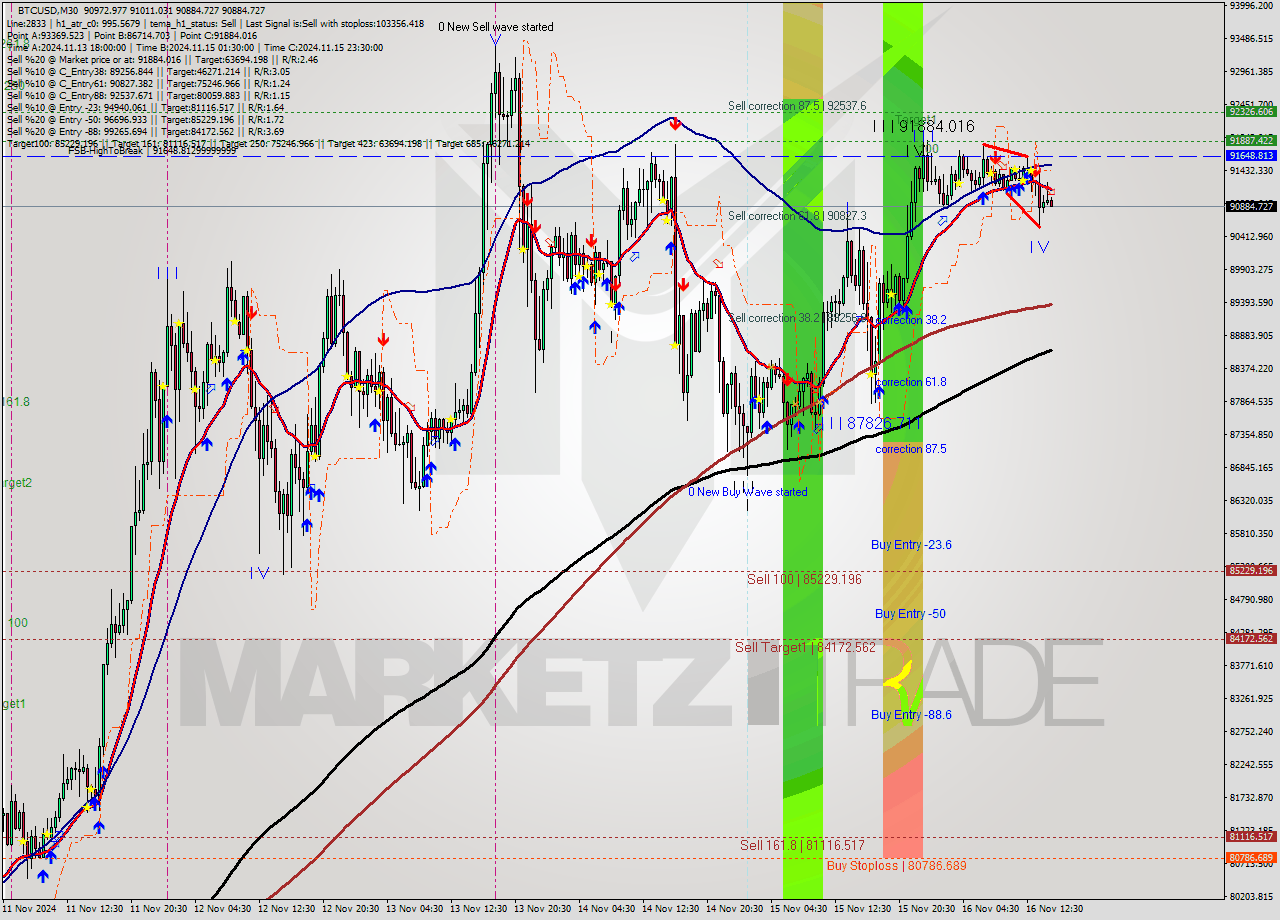The width and height of the screenshot is (1280, 920).
Task: Click the 'Sell %10 @ C_Entry61: 90827.382' line
Action: pos(148,83)
